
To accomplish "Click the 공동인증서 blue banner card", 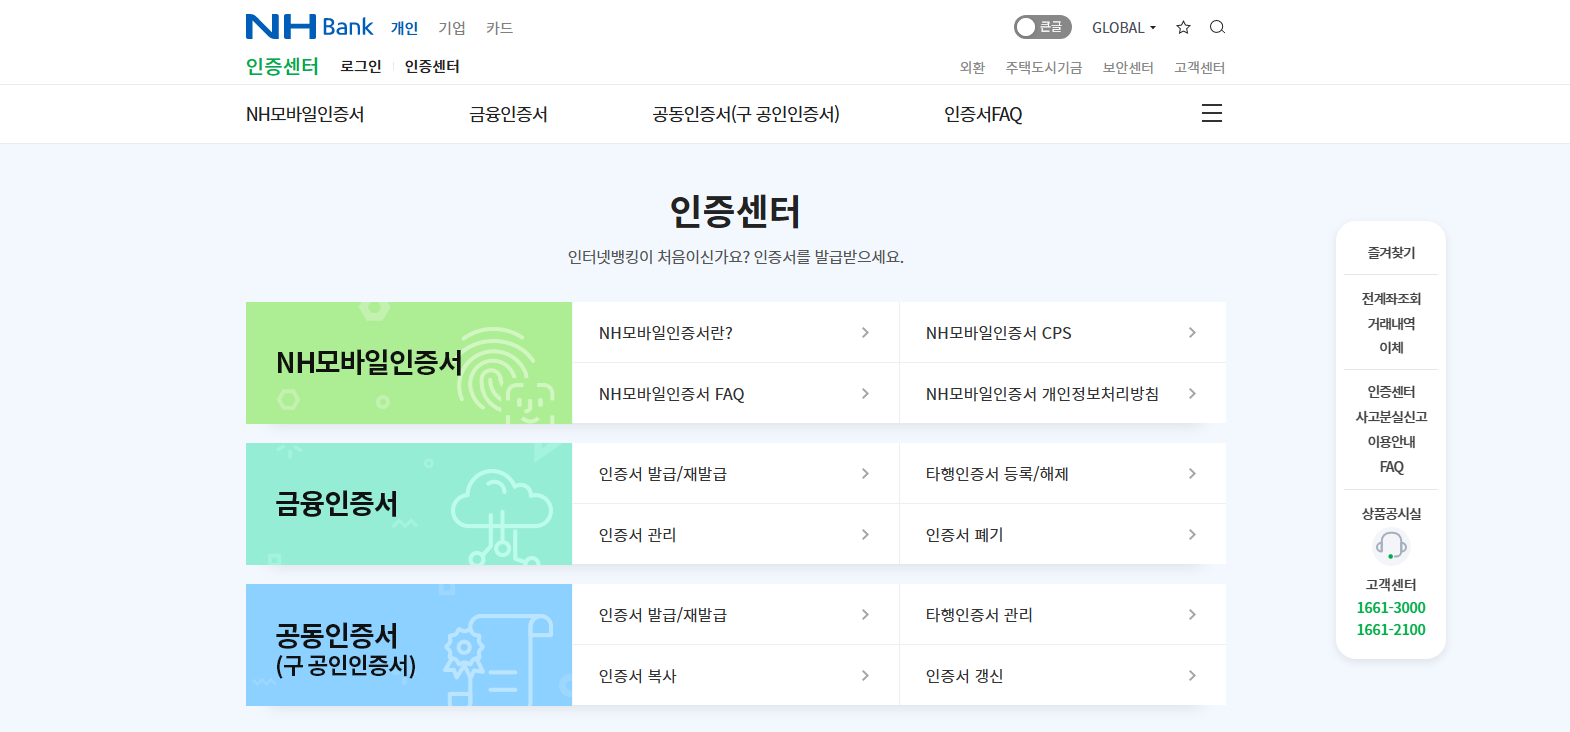I will 409,645.
